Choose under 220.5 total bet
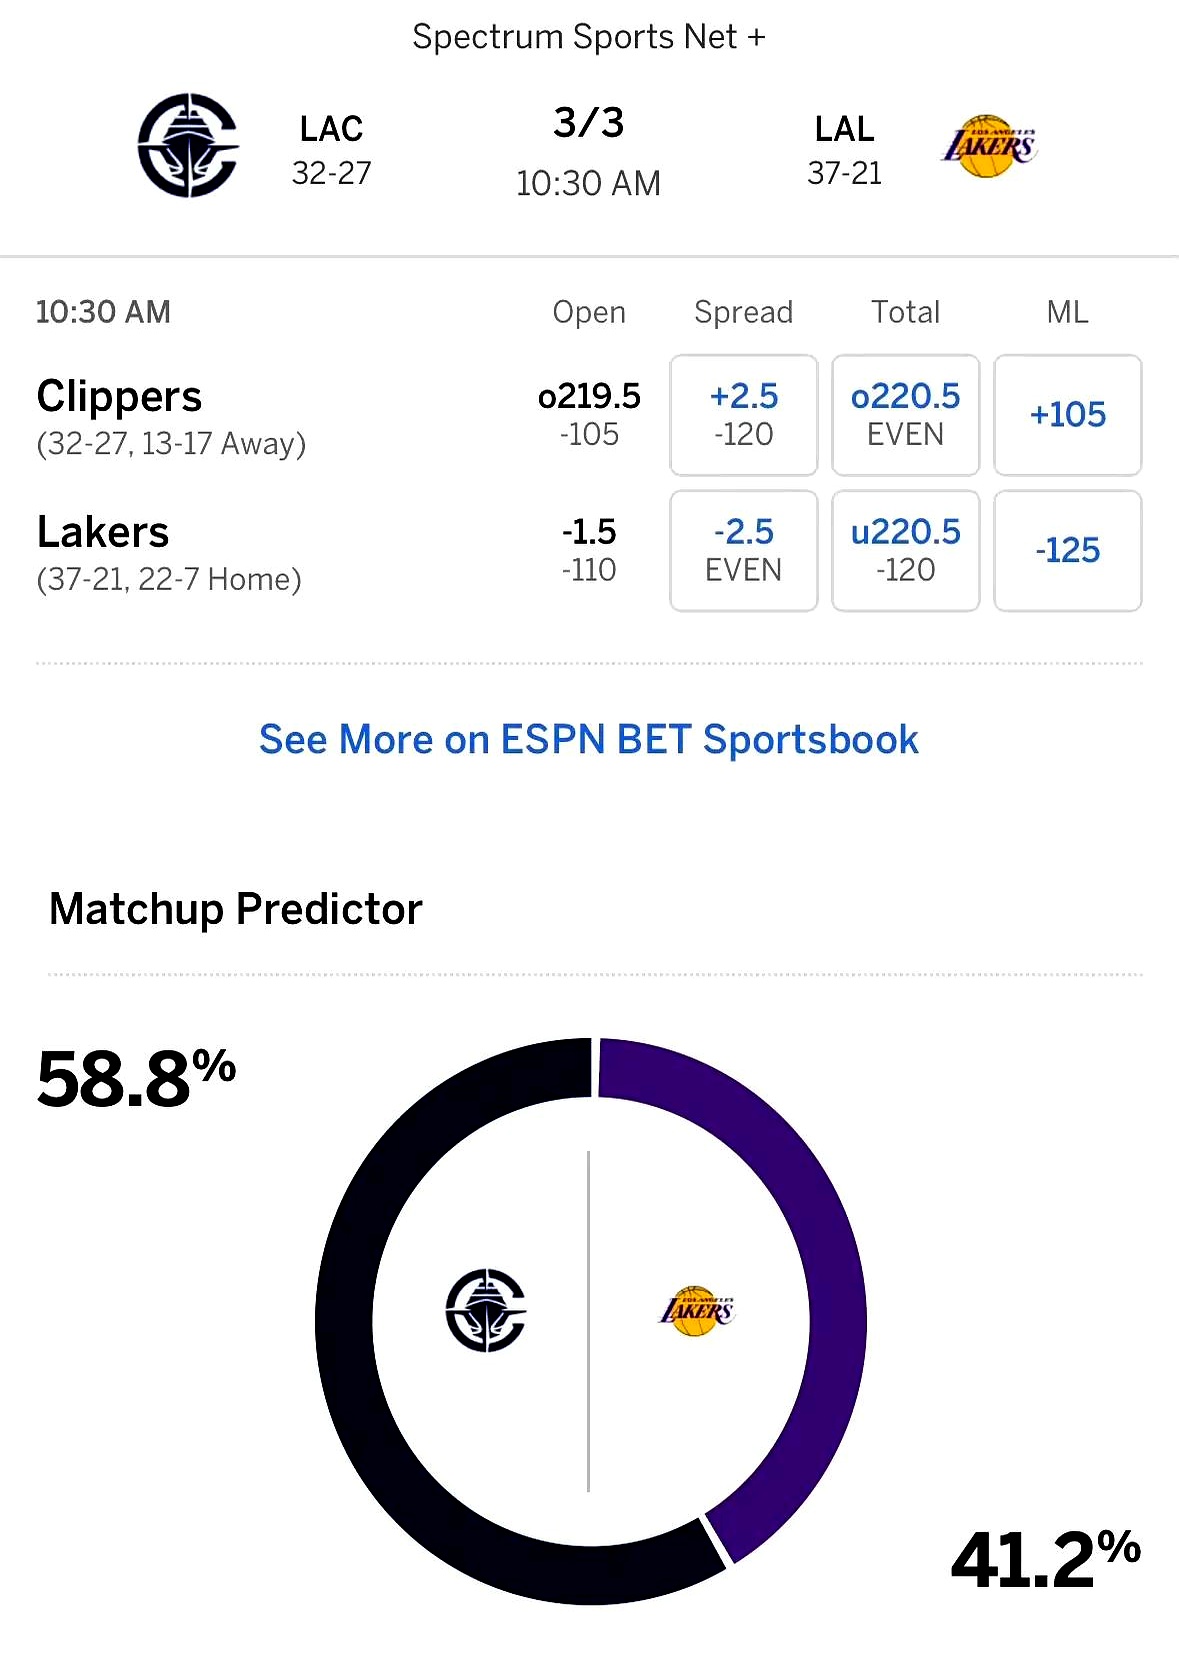The width and height of the screenshot is (1179, 1668). (906, 551)
